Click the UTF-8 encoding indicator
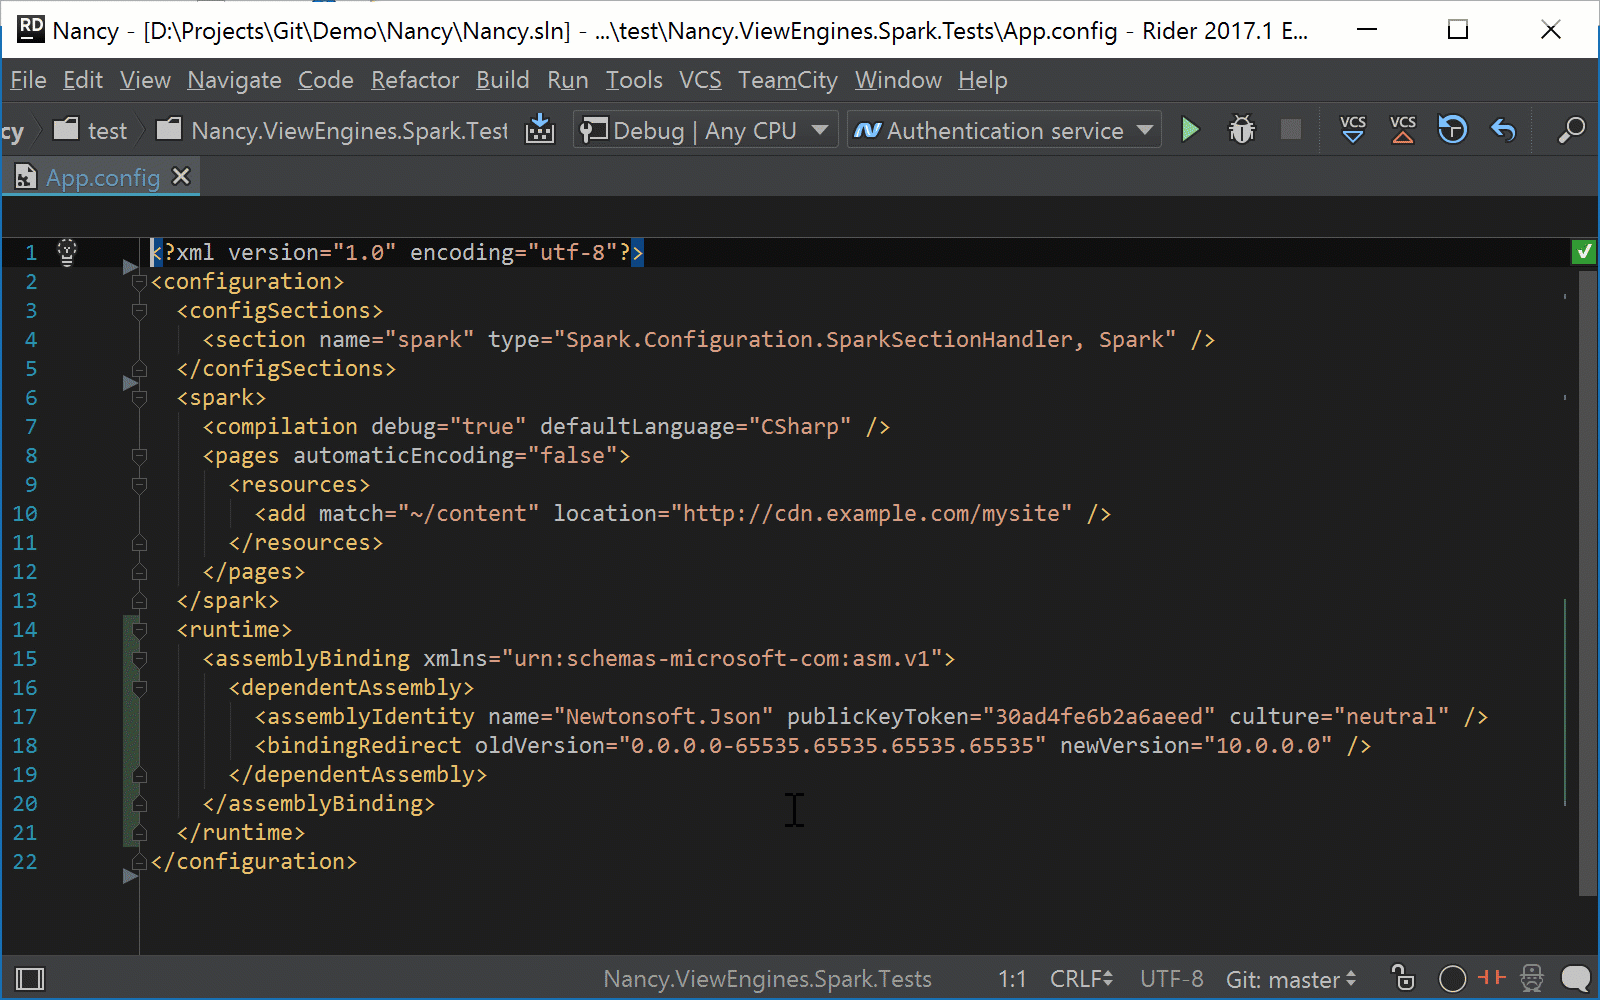The image size is (1600, 1000). [x=1171, y=979]
